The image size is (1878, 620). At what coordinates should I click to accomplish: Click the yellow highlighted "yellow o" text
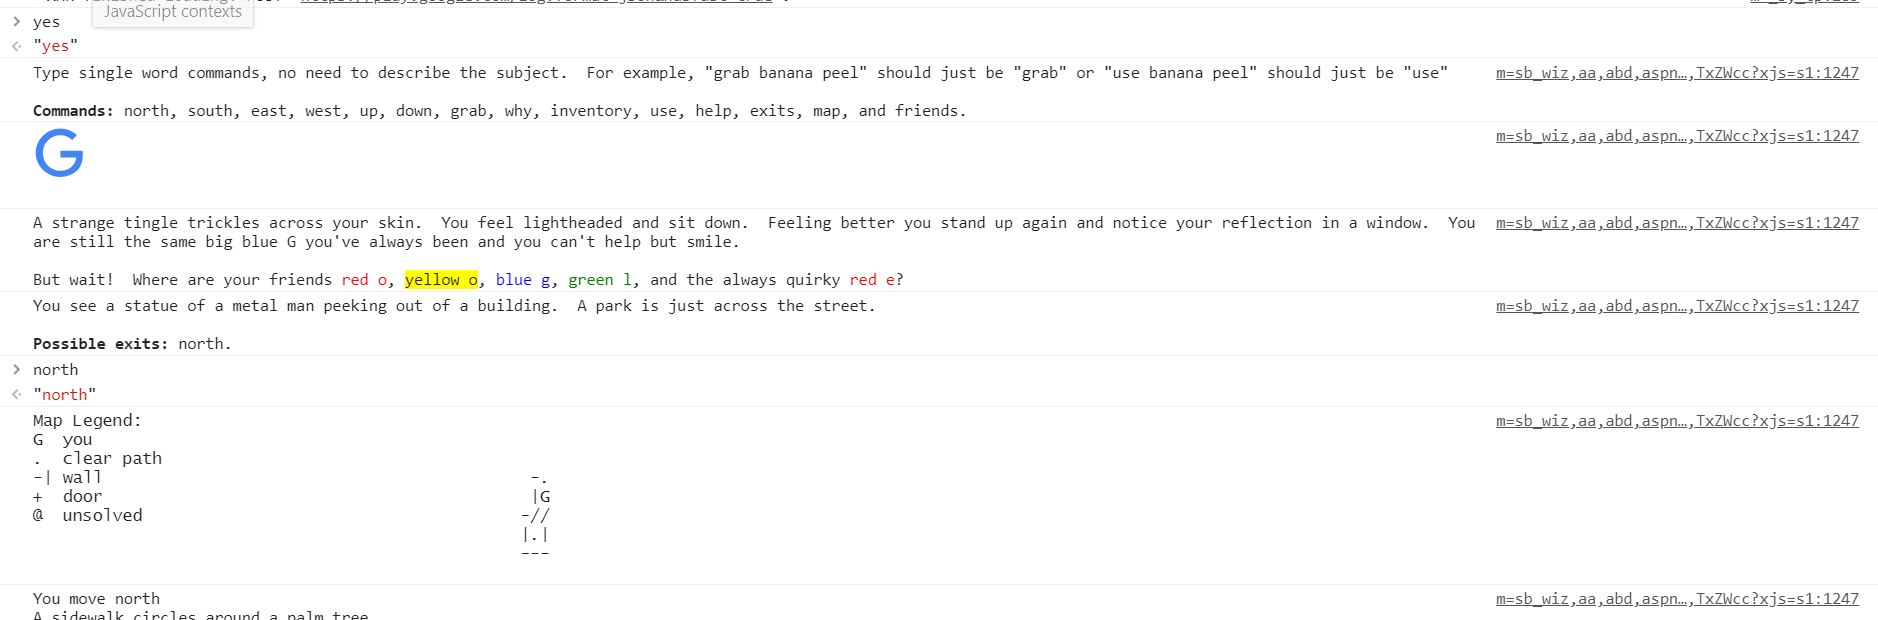tap(441, 280)
